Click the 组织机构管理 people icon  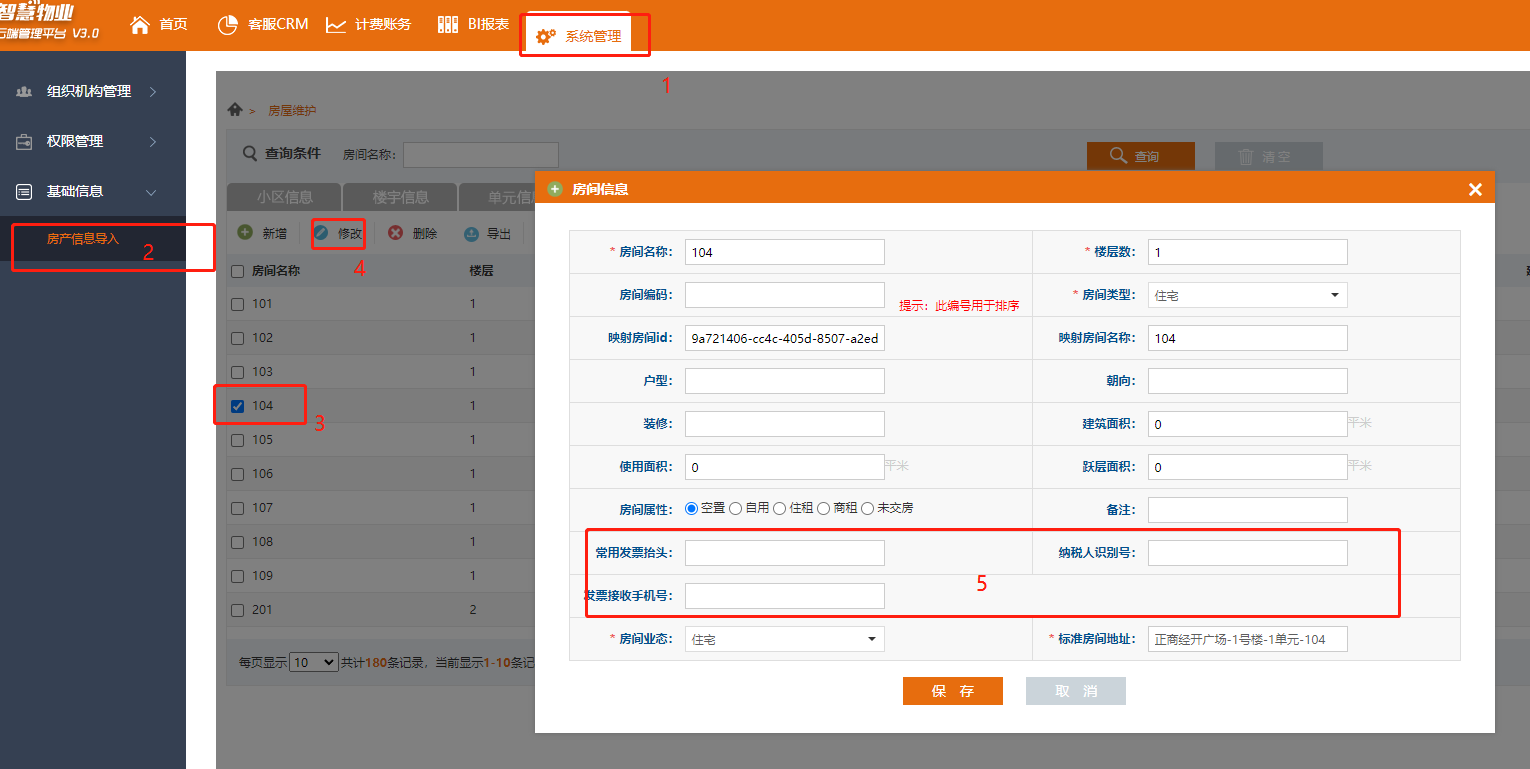click(24, 91)
